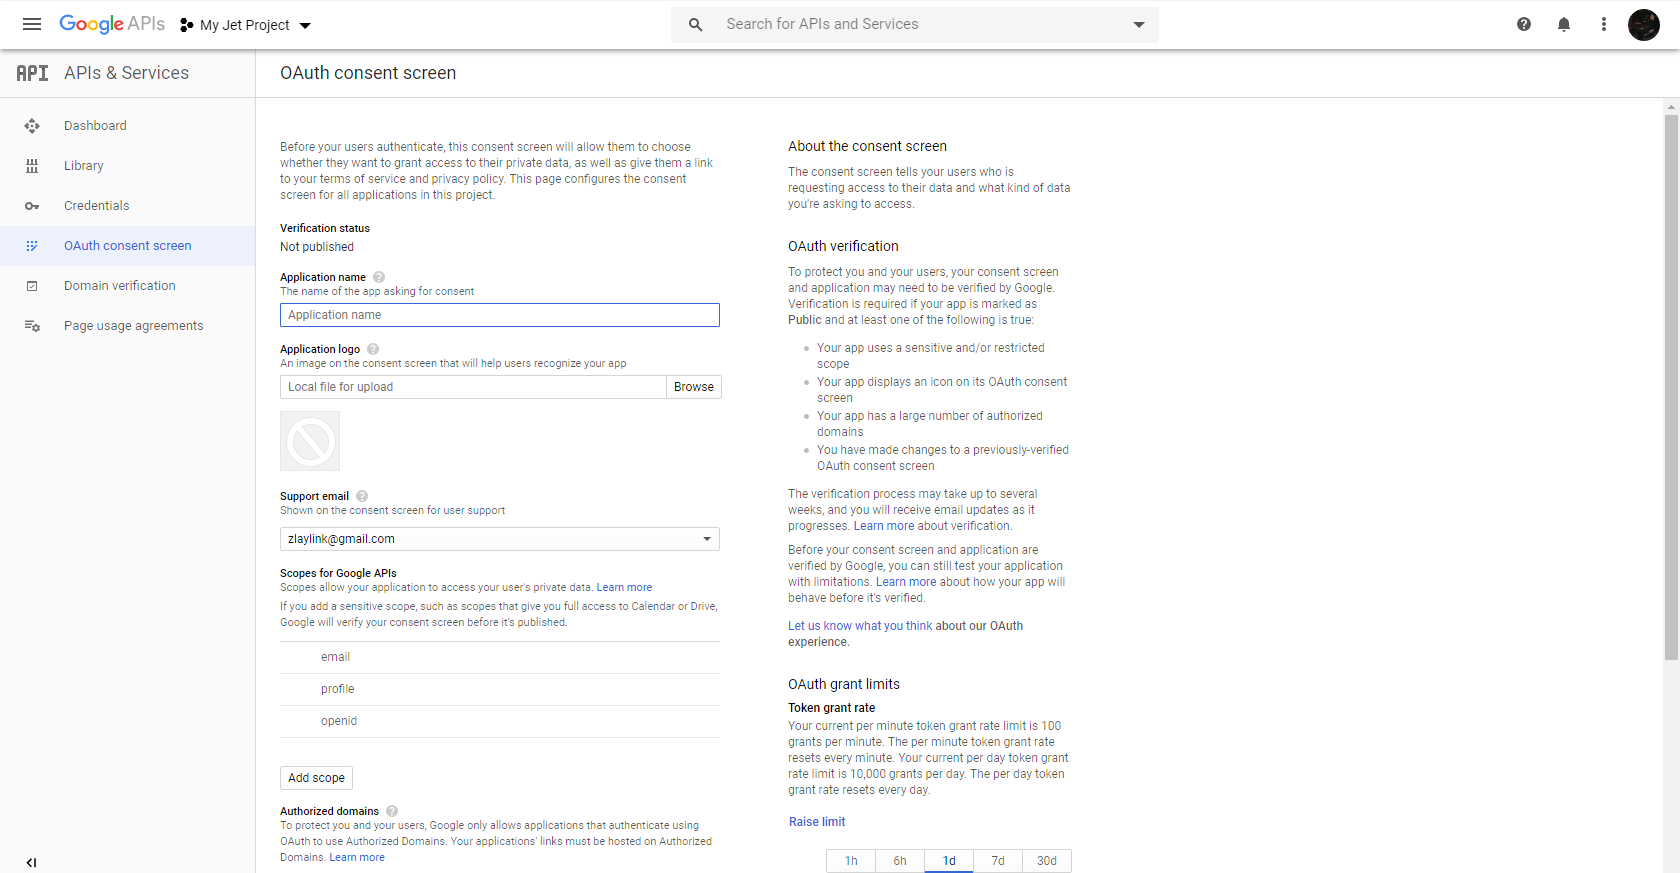
Task: Open the Support email dropdown
Action: [x=500, y=539]
